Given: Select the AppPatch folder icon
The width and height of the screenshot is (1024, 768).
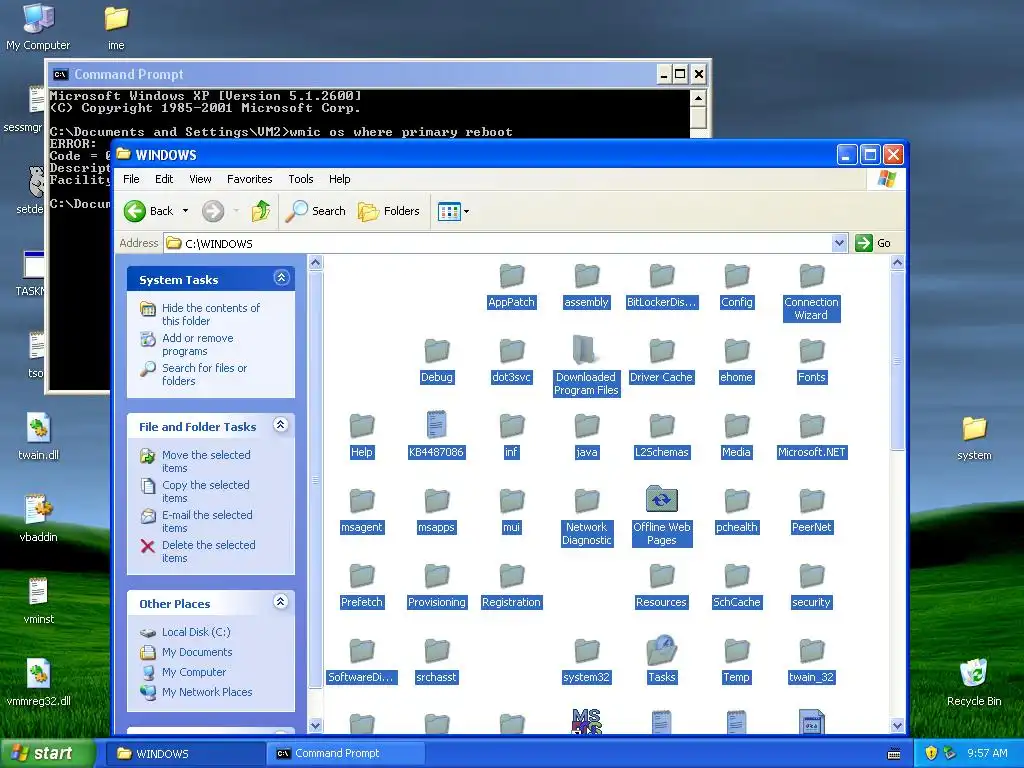Looking at the screenshot, I should [x=511, y=276].
